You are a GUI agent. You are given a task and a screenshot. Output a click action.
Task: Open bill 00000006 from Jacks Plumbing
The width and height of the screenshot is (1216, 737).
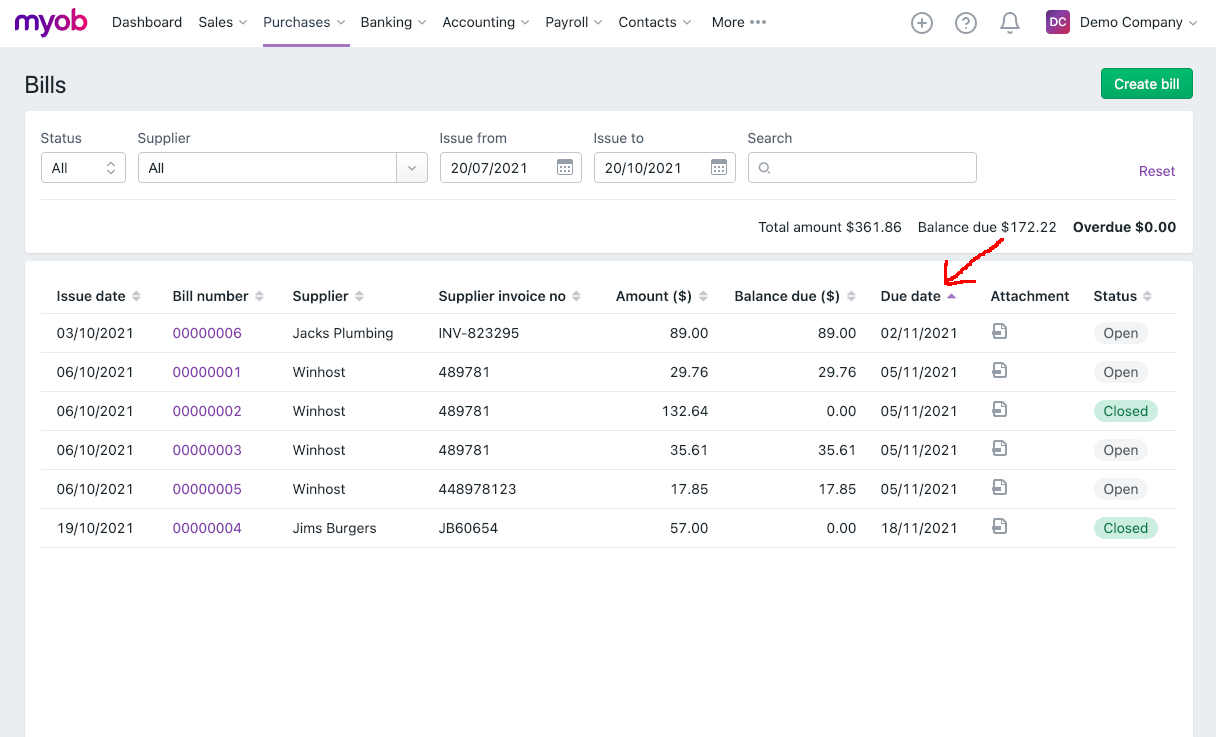tap(207, 332)
